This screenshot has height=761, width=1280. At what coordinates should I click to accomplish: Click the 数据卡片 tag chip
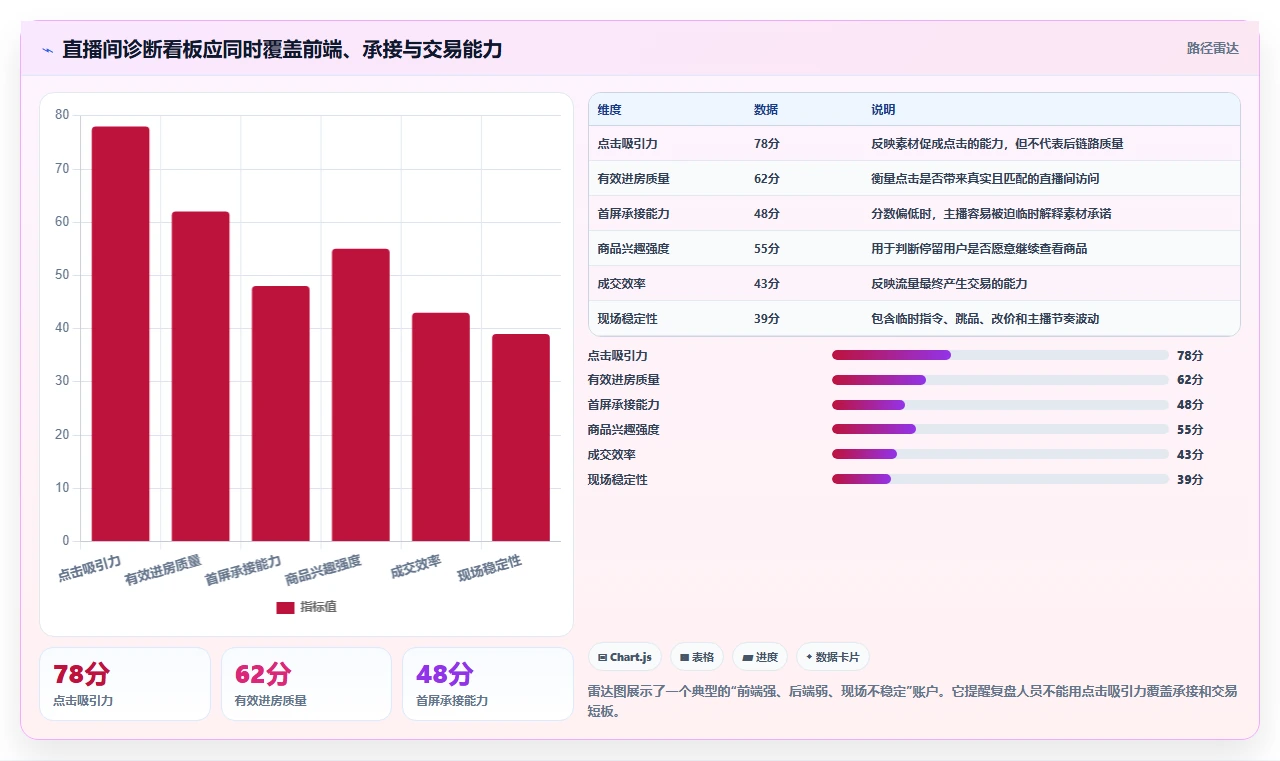pyautogui.click(x=833, y=657)
